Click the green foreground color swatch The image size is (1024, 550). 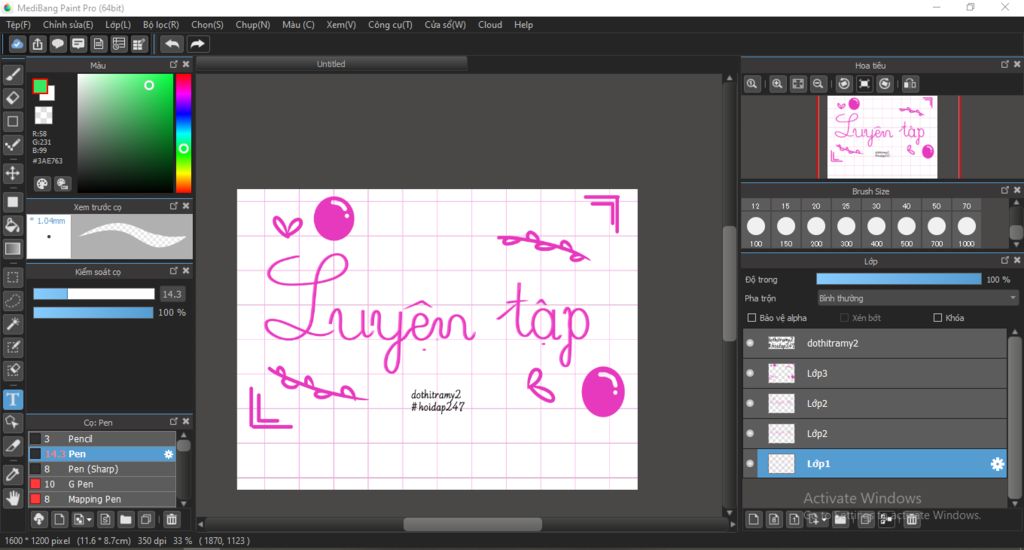click(40, 86)
